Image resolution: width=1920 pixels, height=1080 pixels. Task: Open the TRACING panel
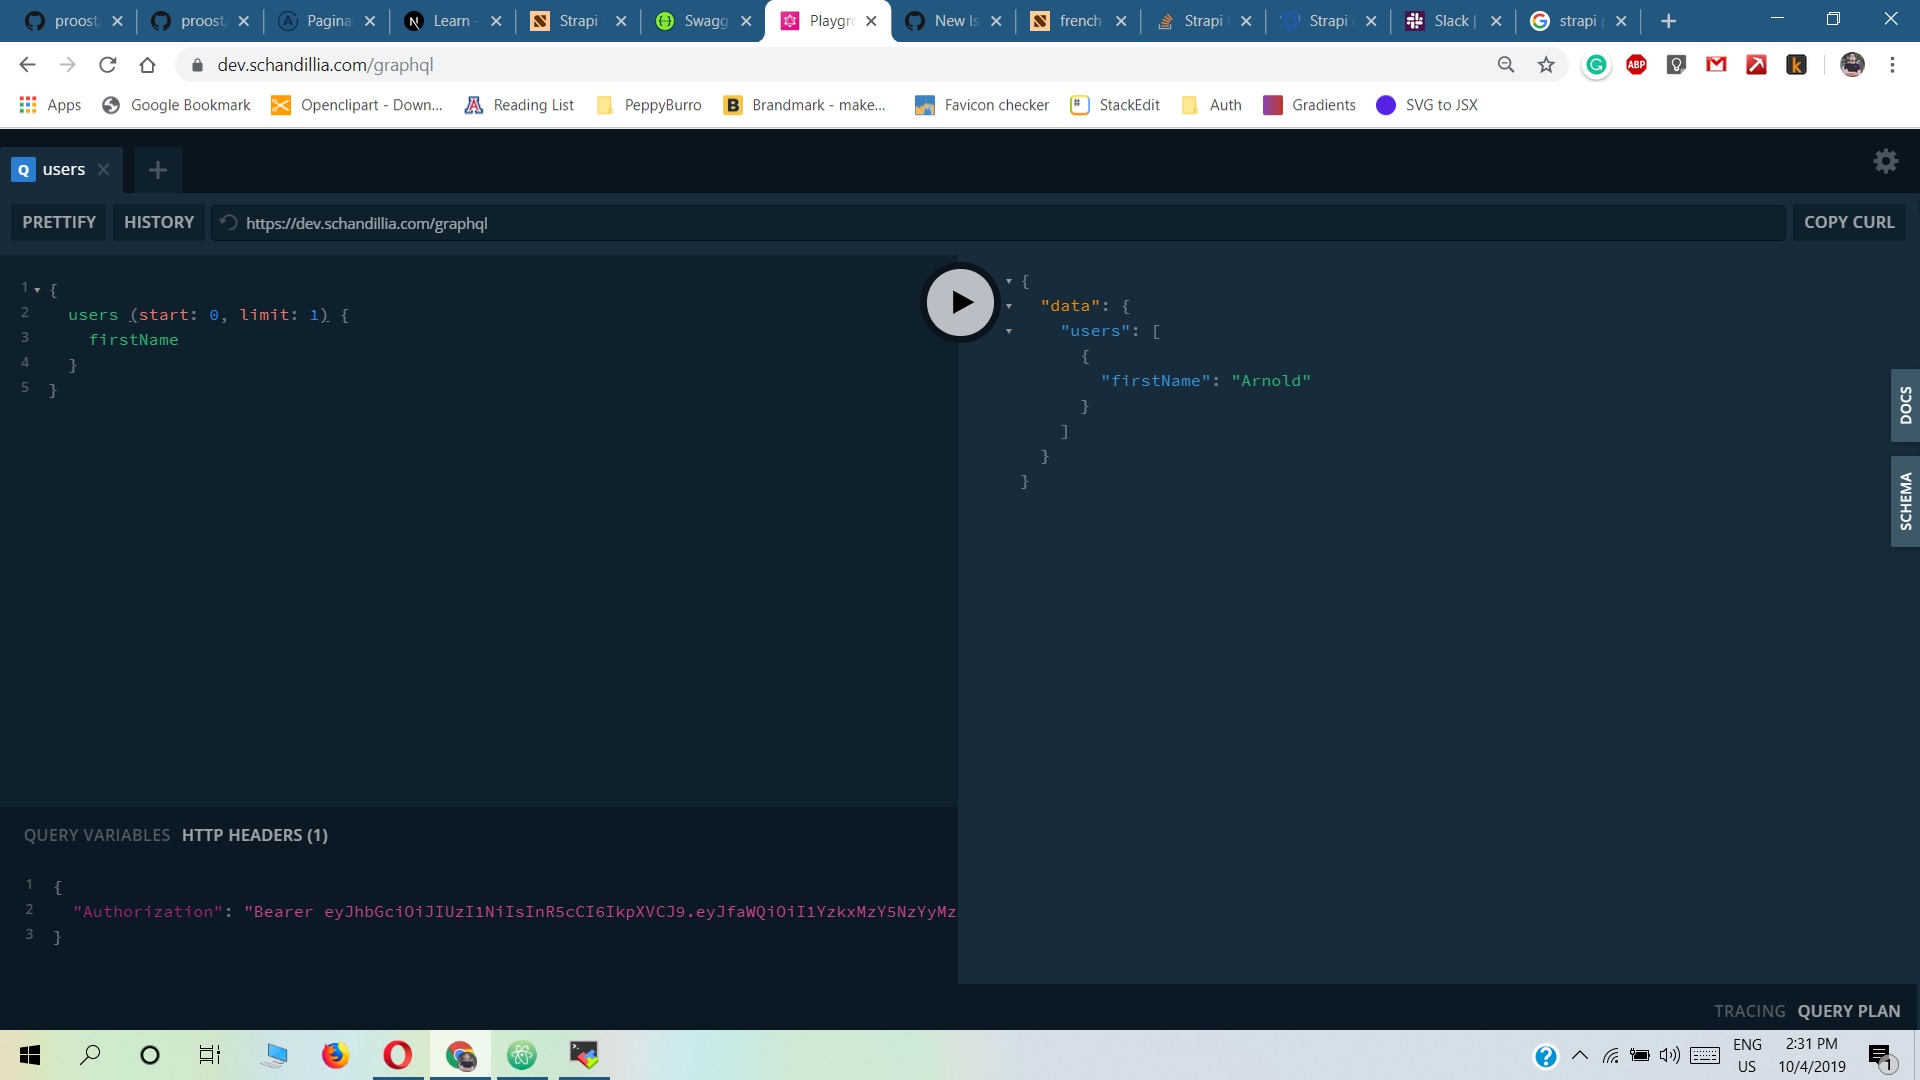click(x=1749, y=1011)
